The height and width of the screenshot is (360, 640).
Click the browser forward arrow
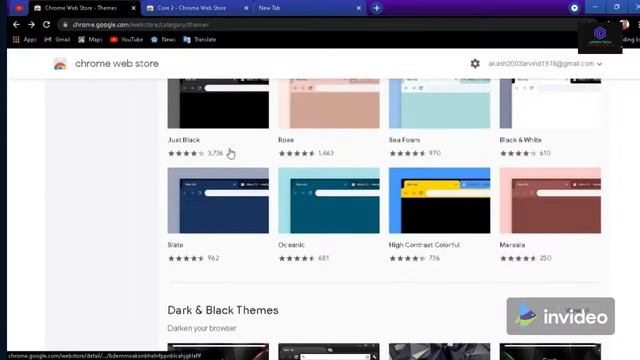point(31,24)
